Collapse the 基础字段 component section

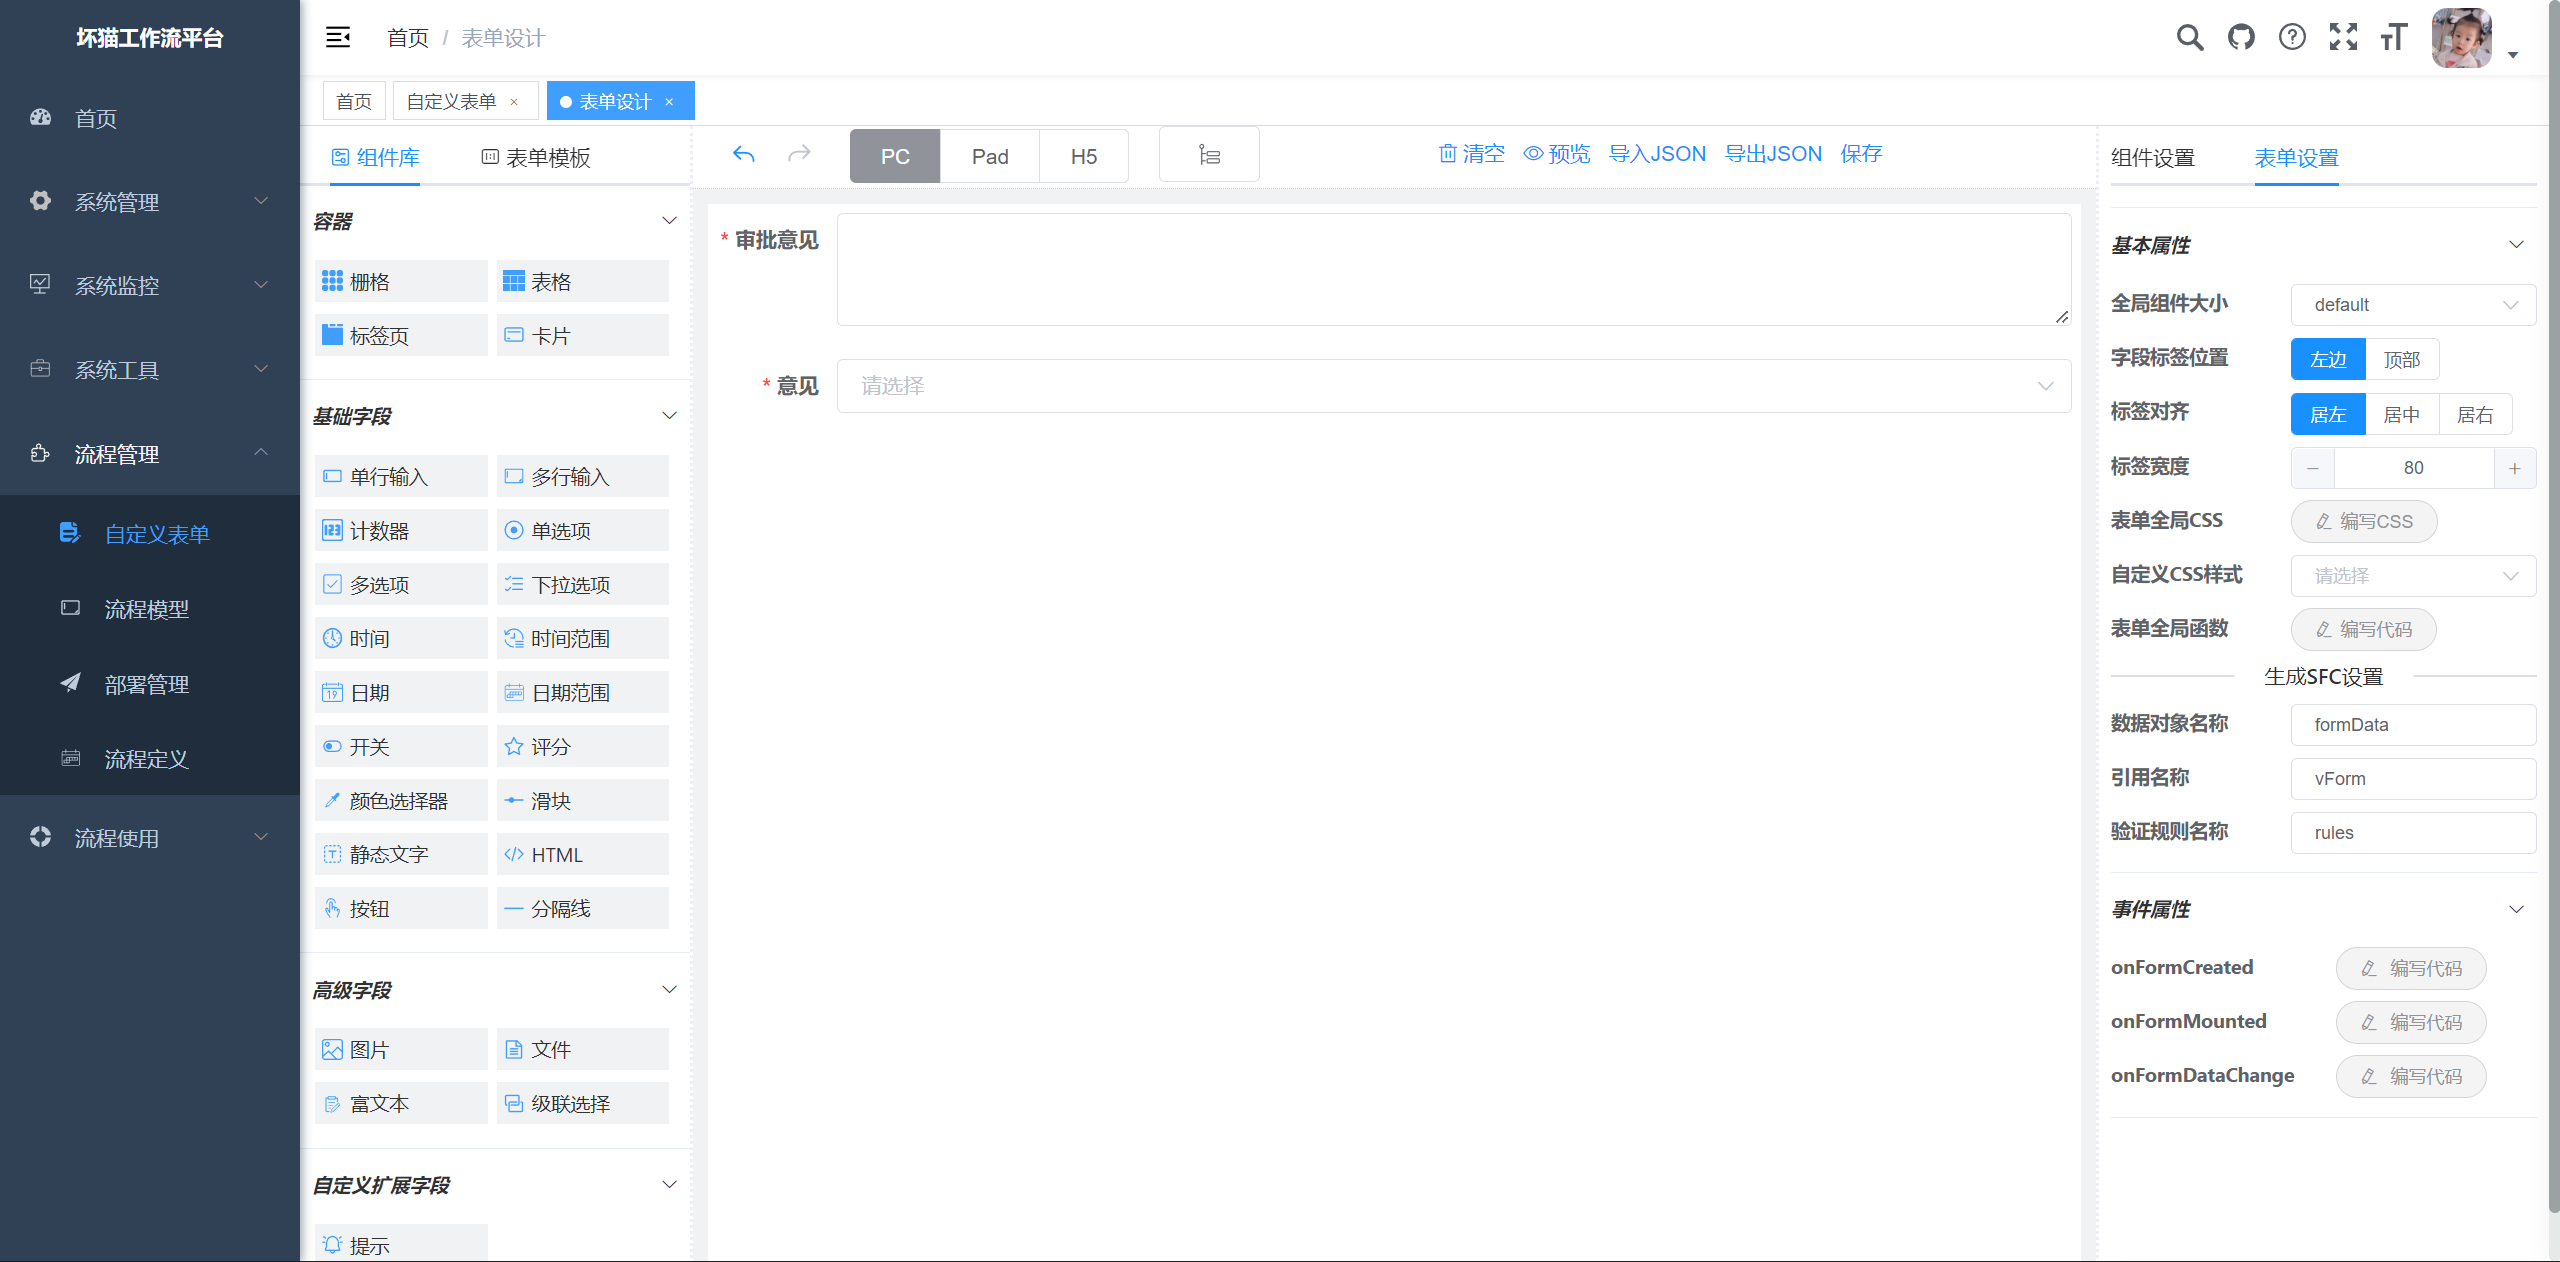[669, 416]
